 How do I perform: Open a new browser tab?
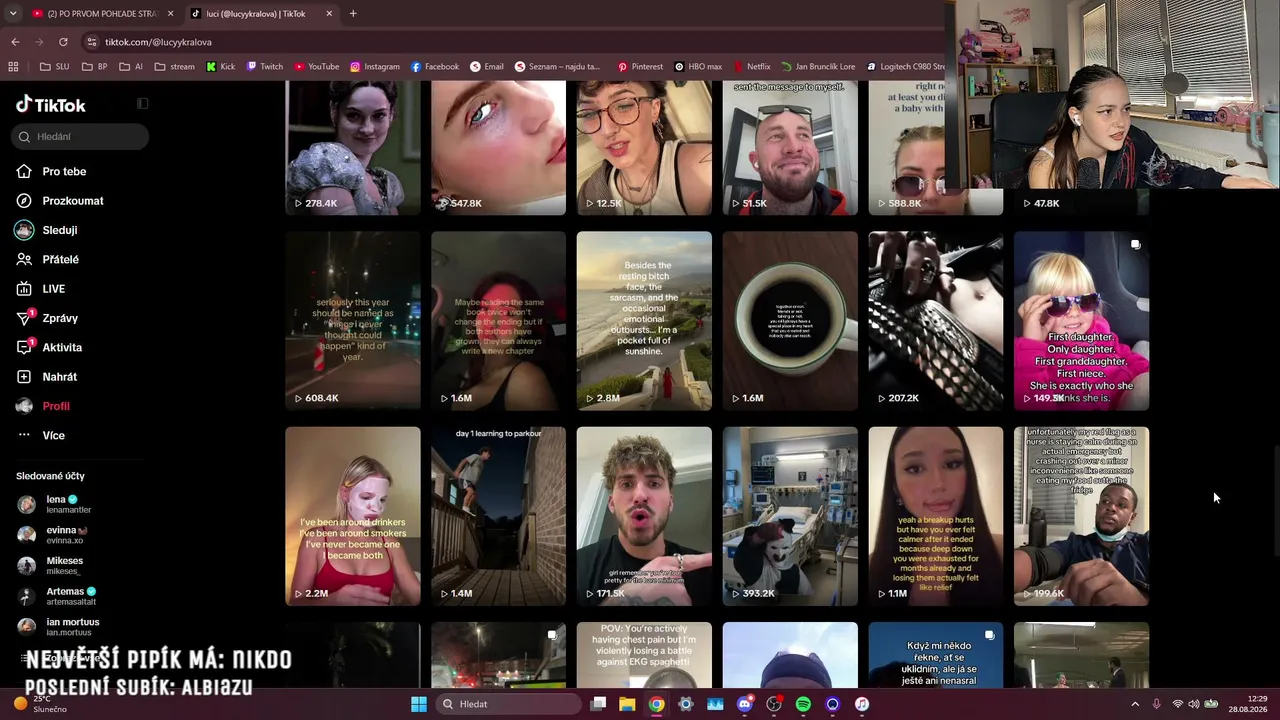point(353,14)
